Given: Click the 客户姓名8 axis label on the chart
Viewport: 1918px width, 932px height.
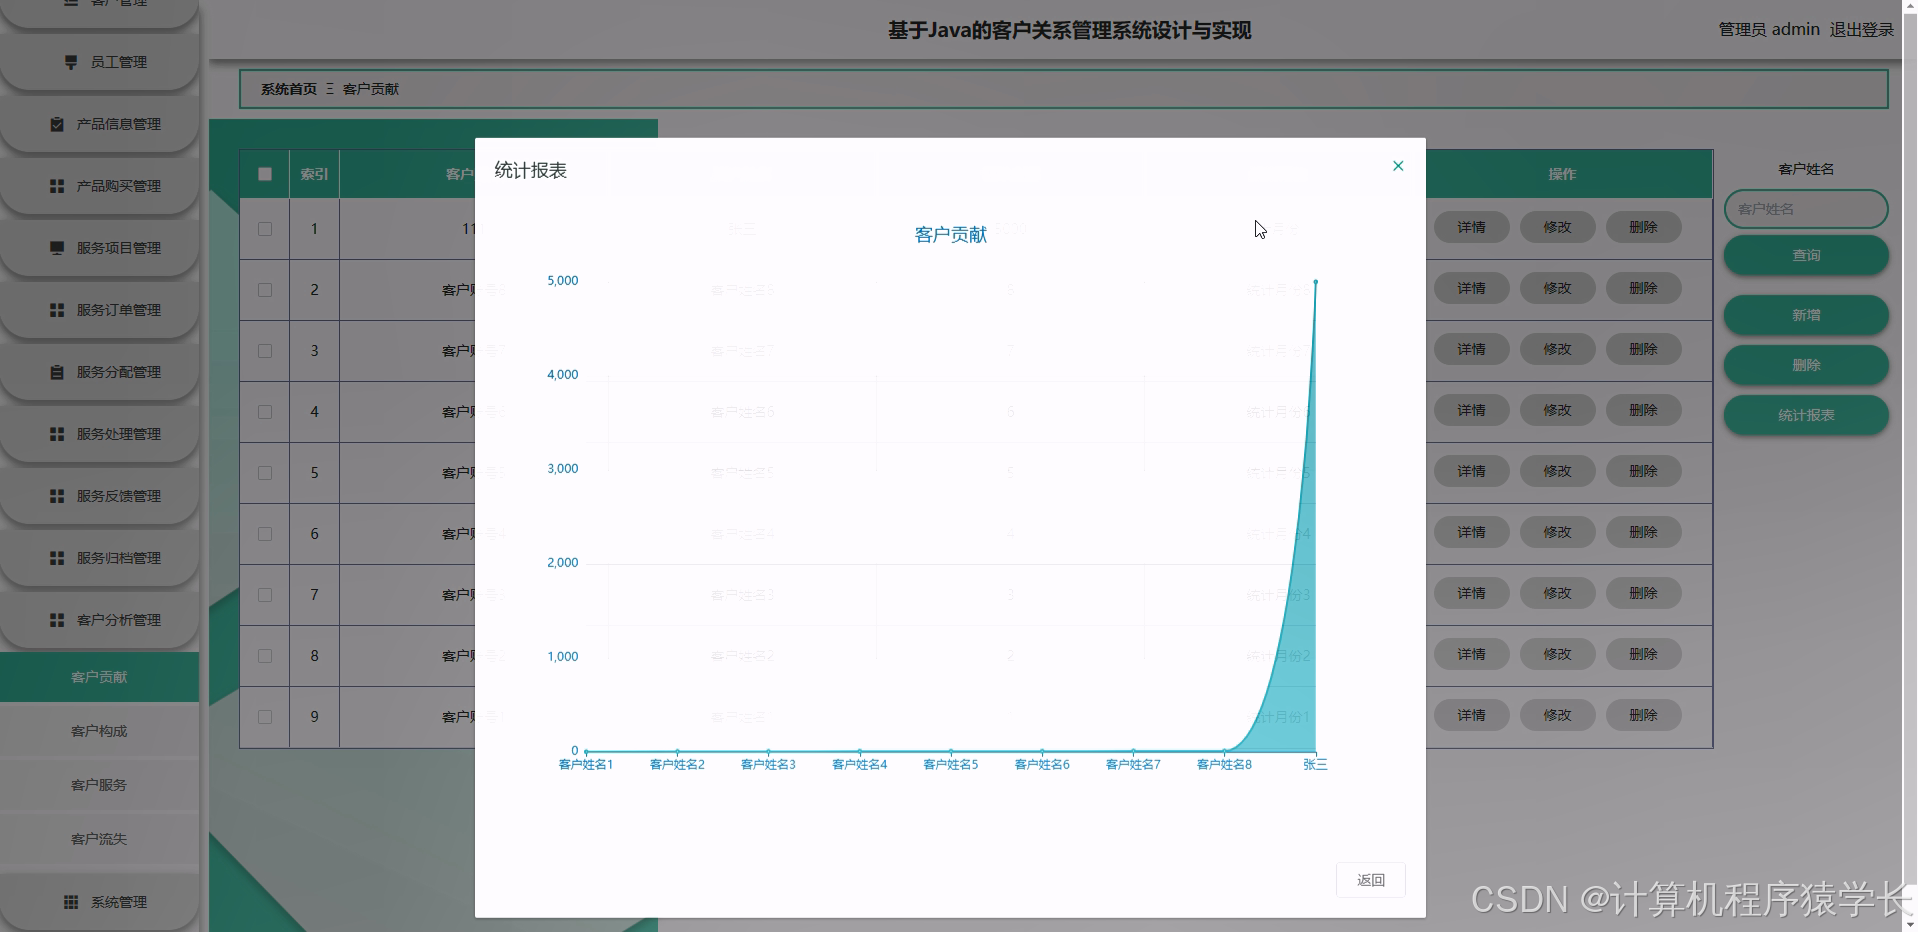Looking at the screenshot, I should 1225,765.
